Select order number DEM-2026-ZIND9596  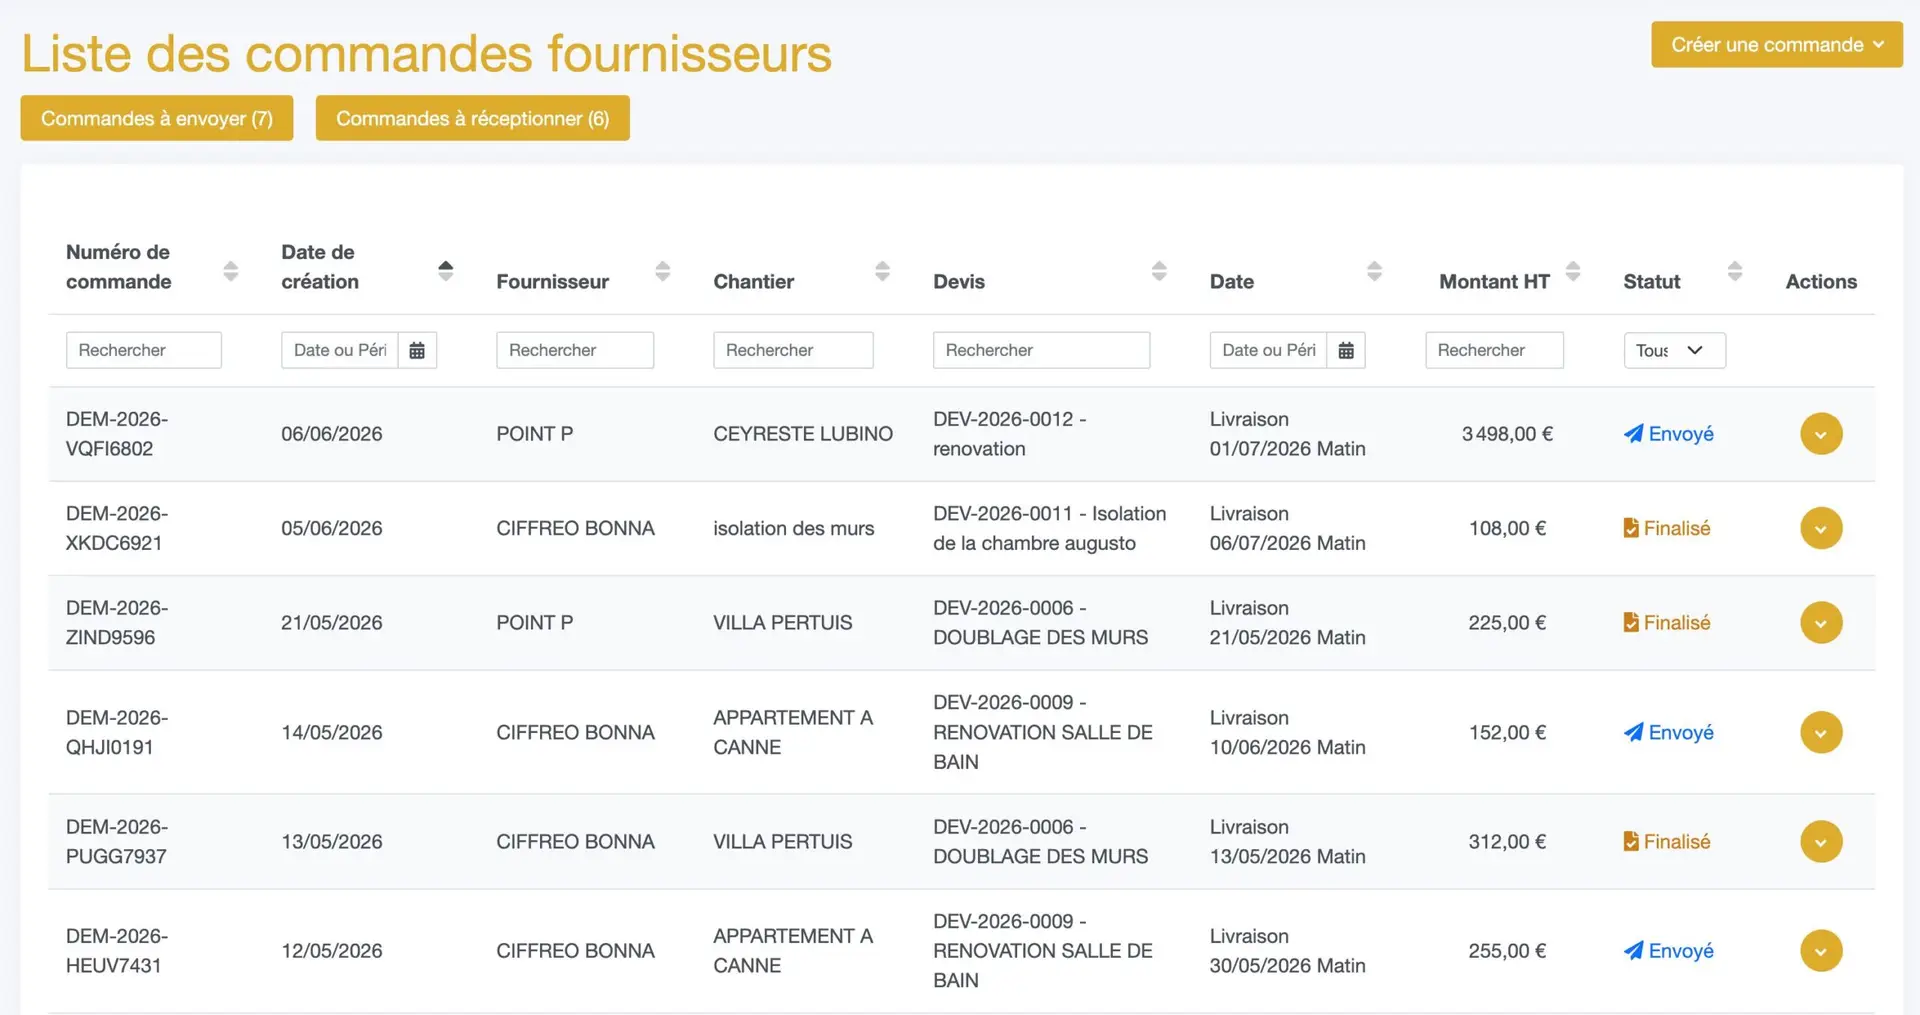[117, 622]
